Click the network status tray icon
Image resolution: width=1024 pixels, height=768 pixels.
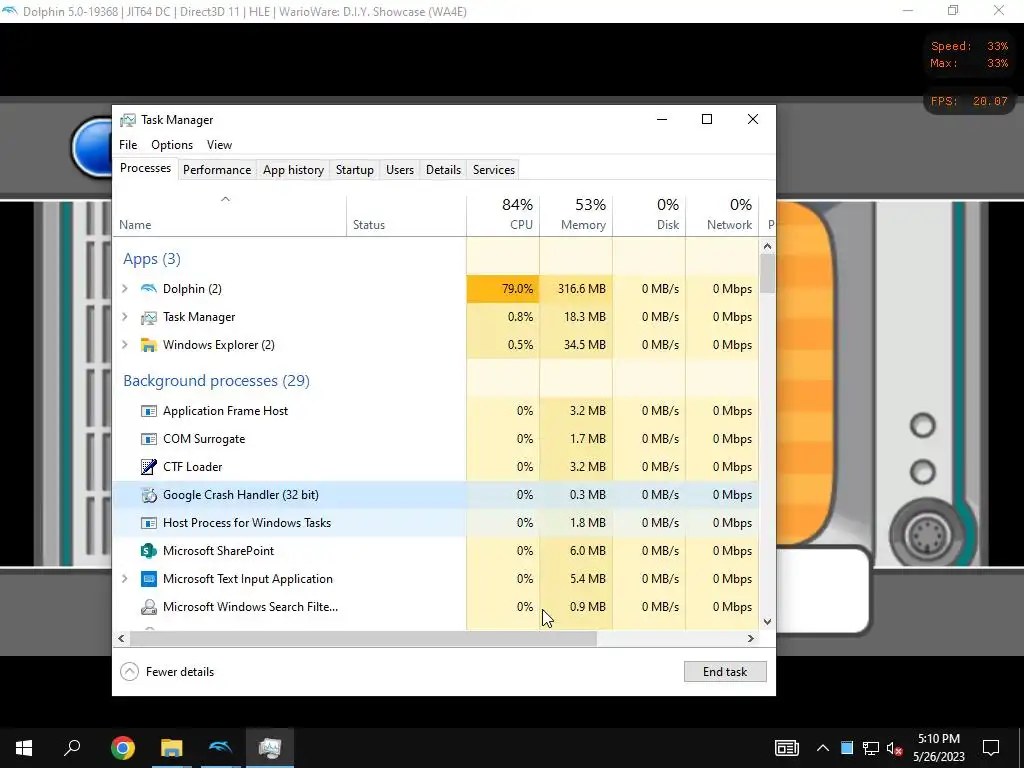coord(871,748)
